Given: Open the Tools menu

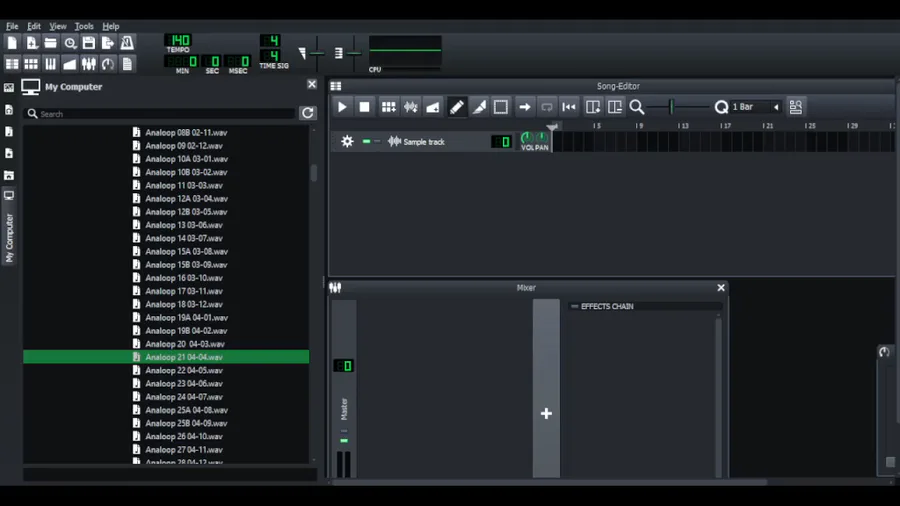Looking at the screenshot, I should tap(84, 26).
